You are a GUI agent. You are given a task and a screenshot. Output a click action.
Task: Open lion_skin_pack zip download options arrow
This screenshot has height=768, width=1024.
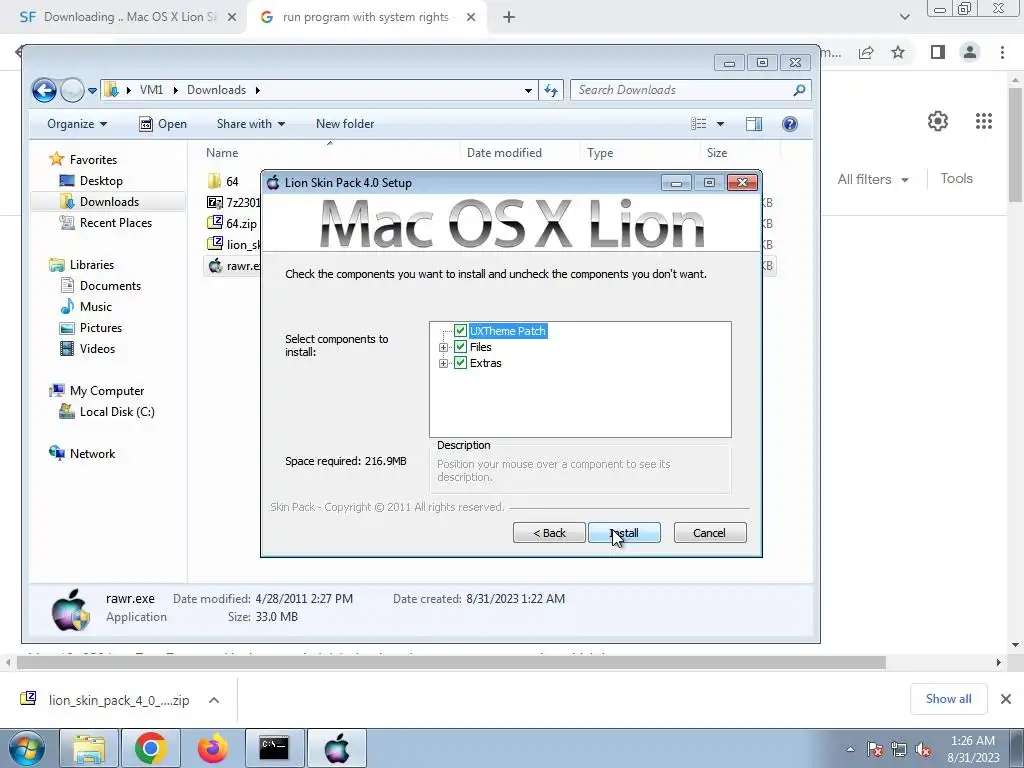pos(214,700)
